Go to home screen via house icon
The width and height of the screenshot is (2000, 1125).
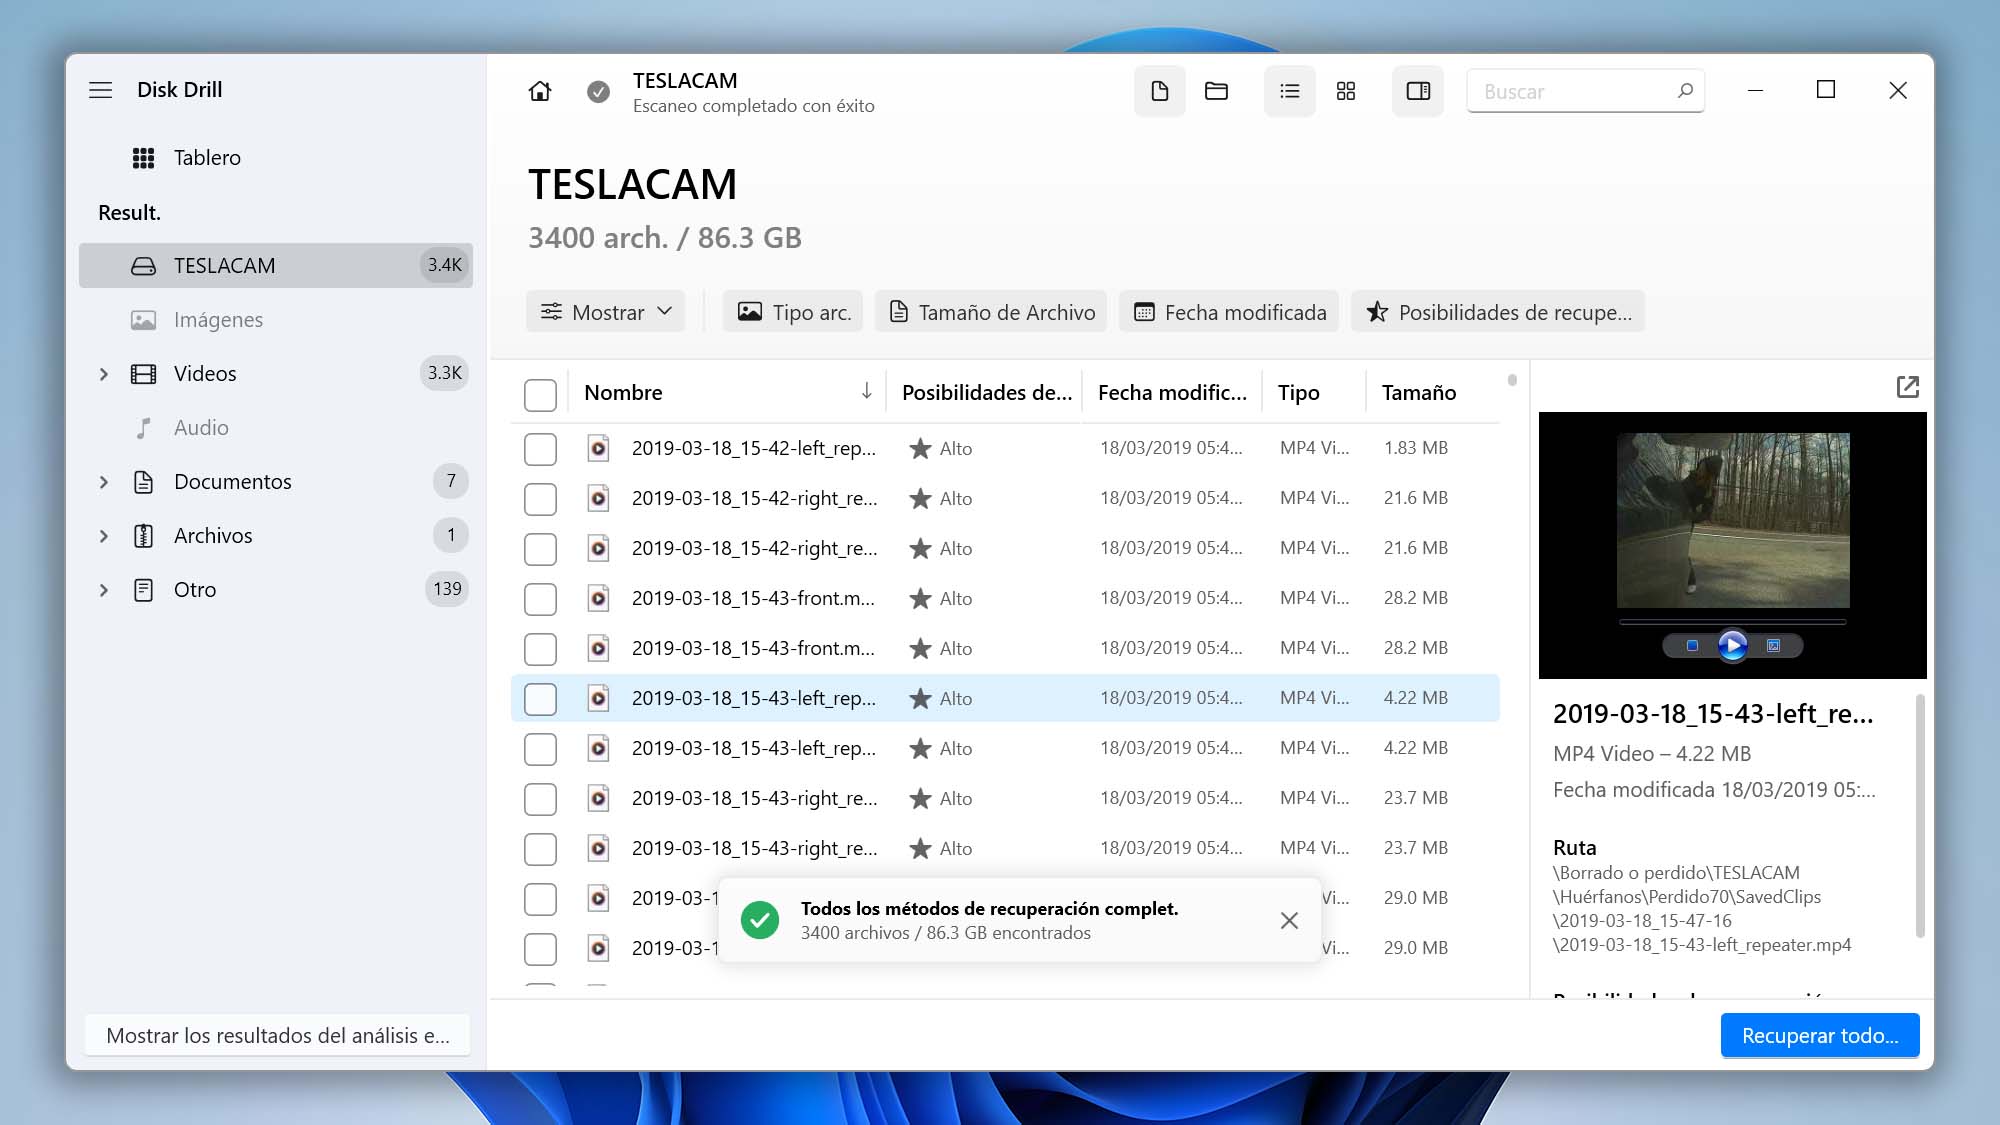pos(540,91)
